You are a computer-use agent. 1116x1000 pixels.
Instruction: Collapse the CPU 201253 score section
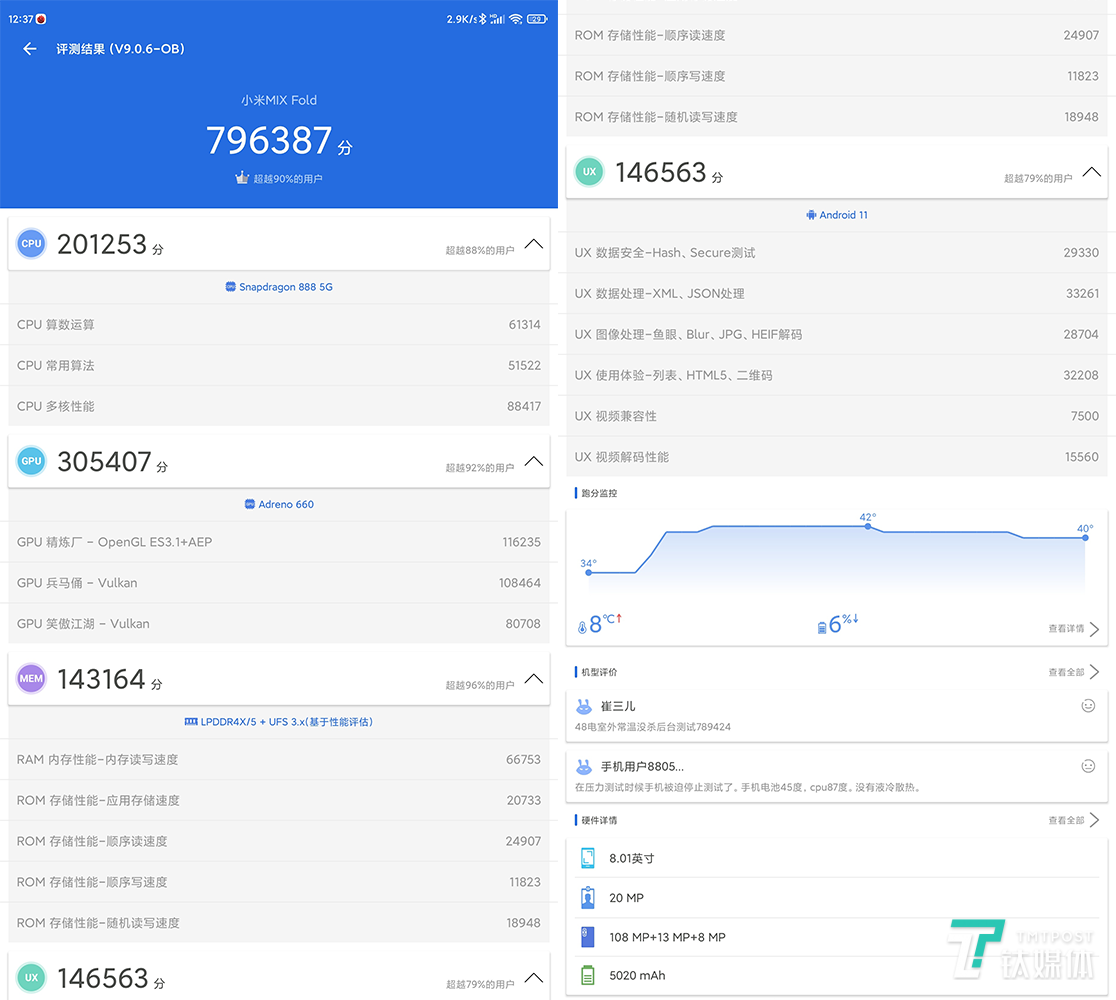534,244
